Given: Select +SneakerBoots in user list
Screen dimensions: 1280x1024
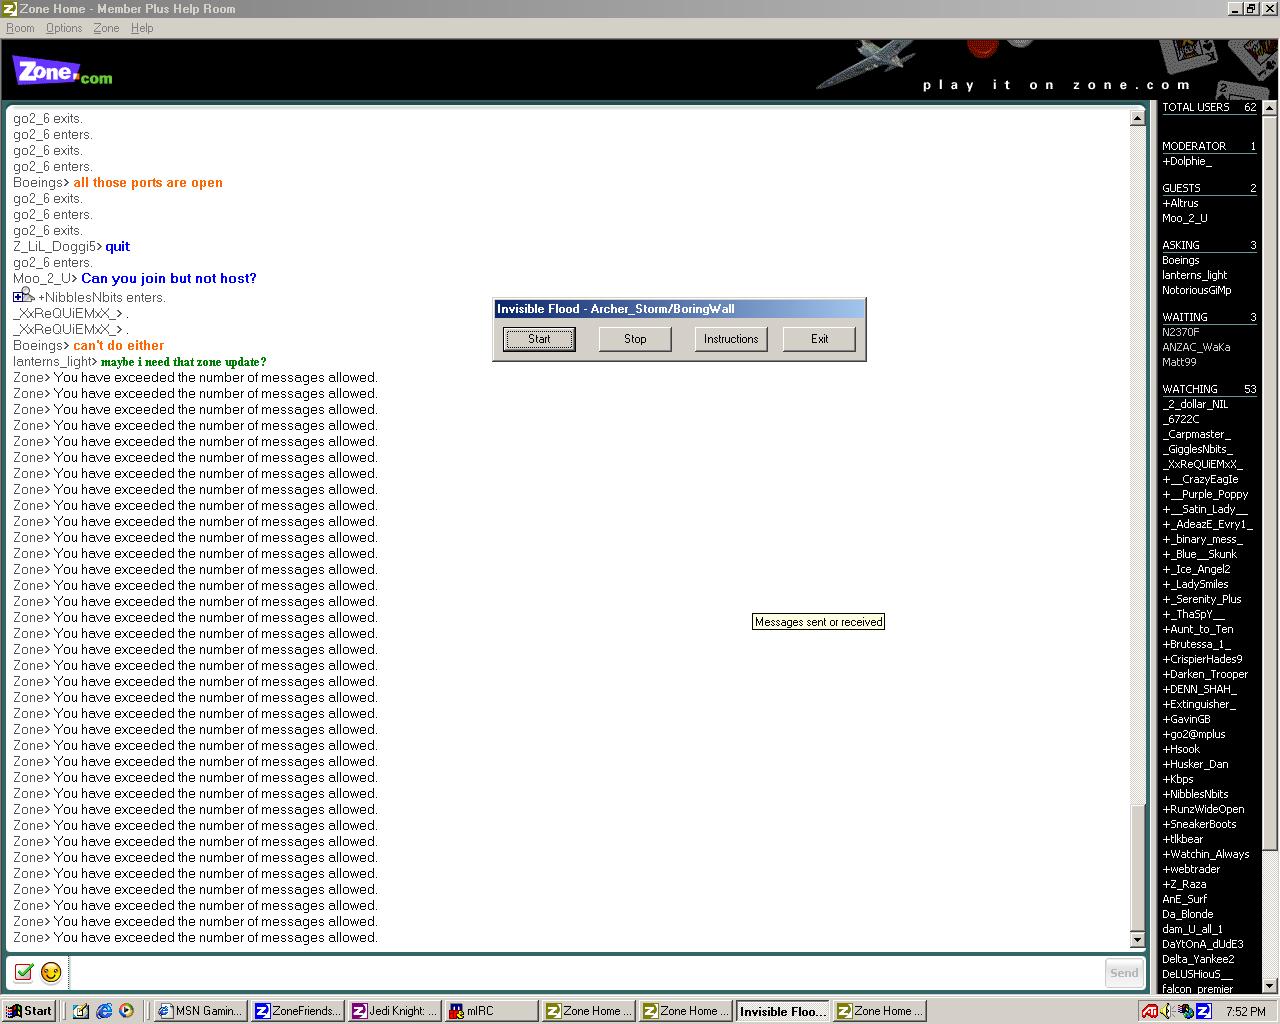Looking at the screenshot, I should (x=1199, y=824).
